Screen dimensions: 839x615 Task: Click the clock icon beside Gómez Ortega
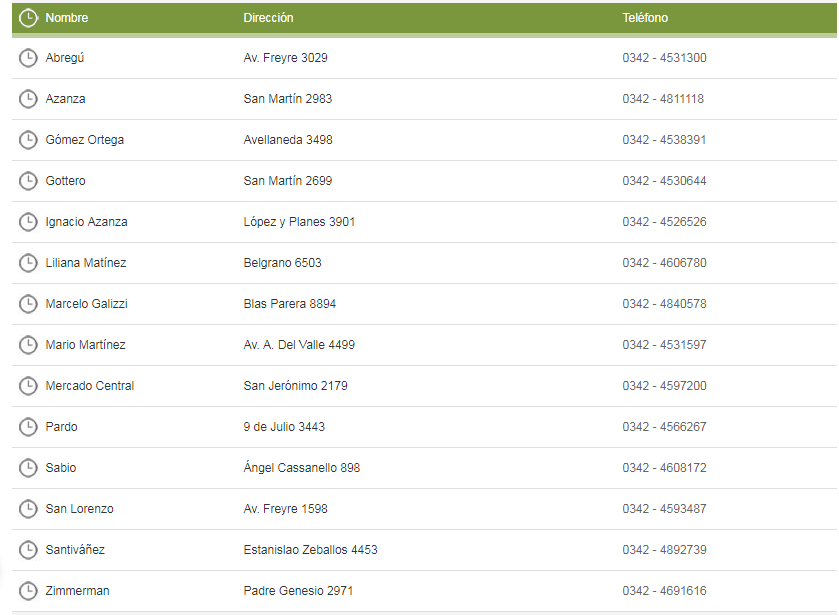tap(28, 140)
